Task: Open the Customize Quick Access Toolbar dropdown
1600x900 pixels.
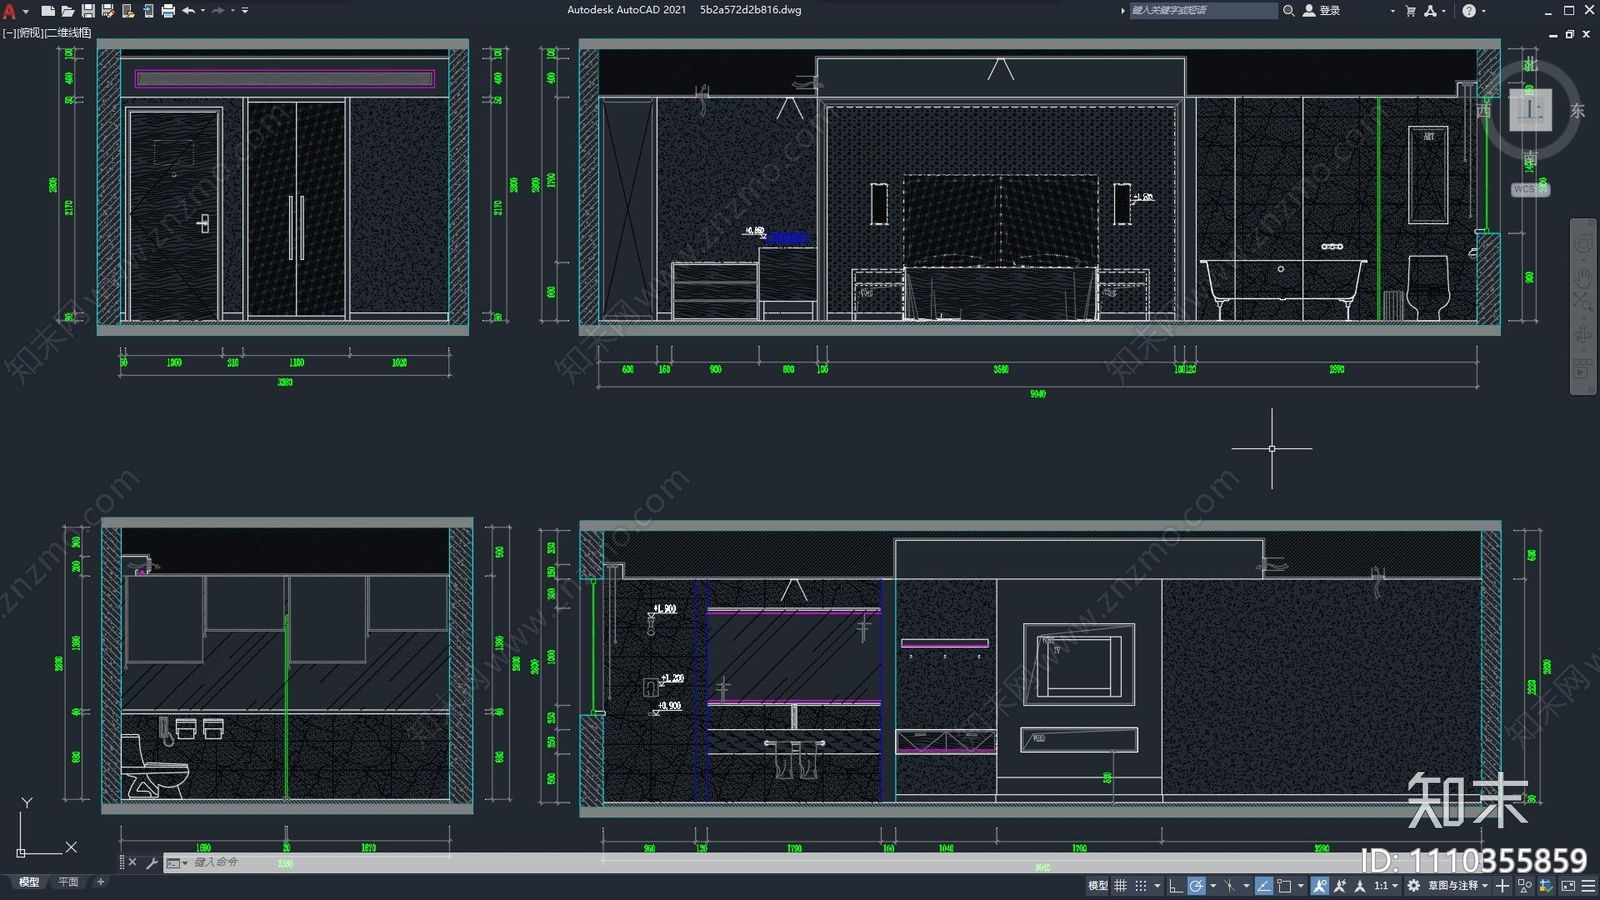Action: (x=245, y=11)
